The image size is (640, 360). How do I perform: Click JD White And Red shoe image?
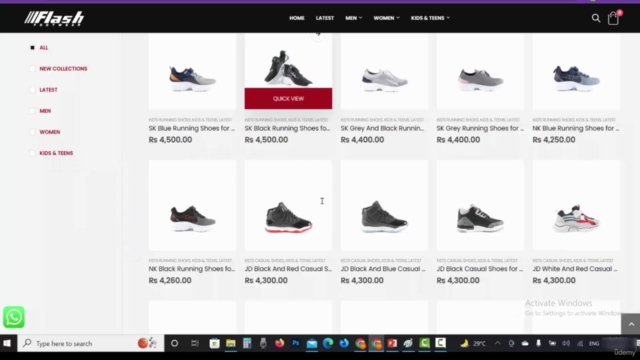pos(576,205)
